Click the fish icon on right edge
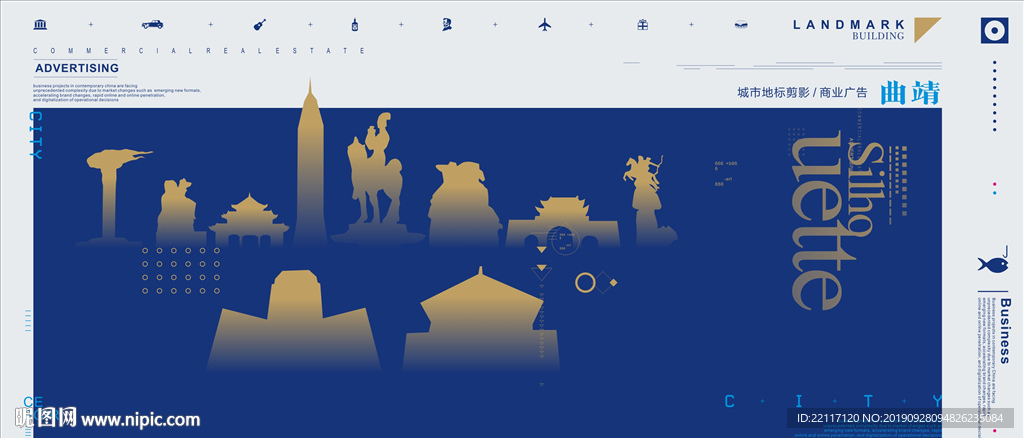 click(993, 264)
